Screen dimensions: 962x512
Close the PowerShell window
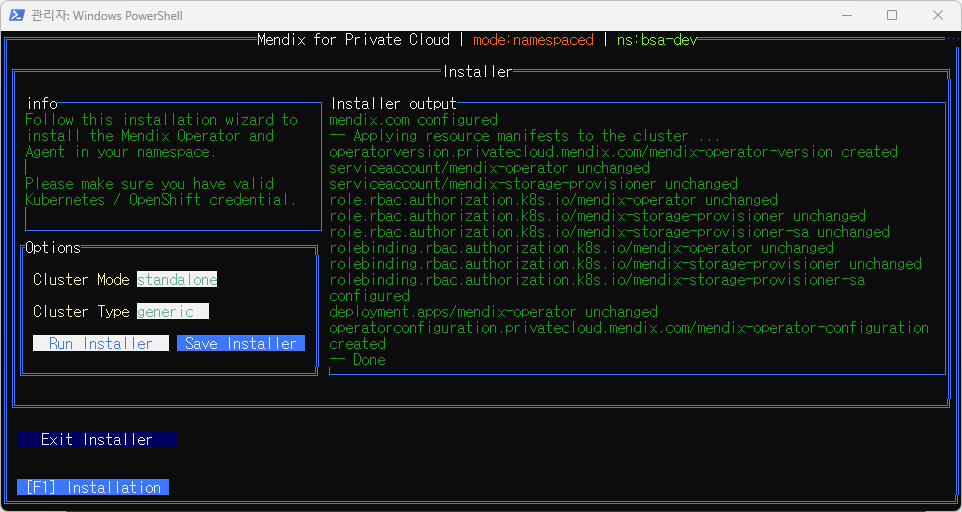coord(937,15)
